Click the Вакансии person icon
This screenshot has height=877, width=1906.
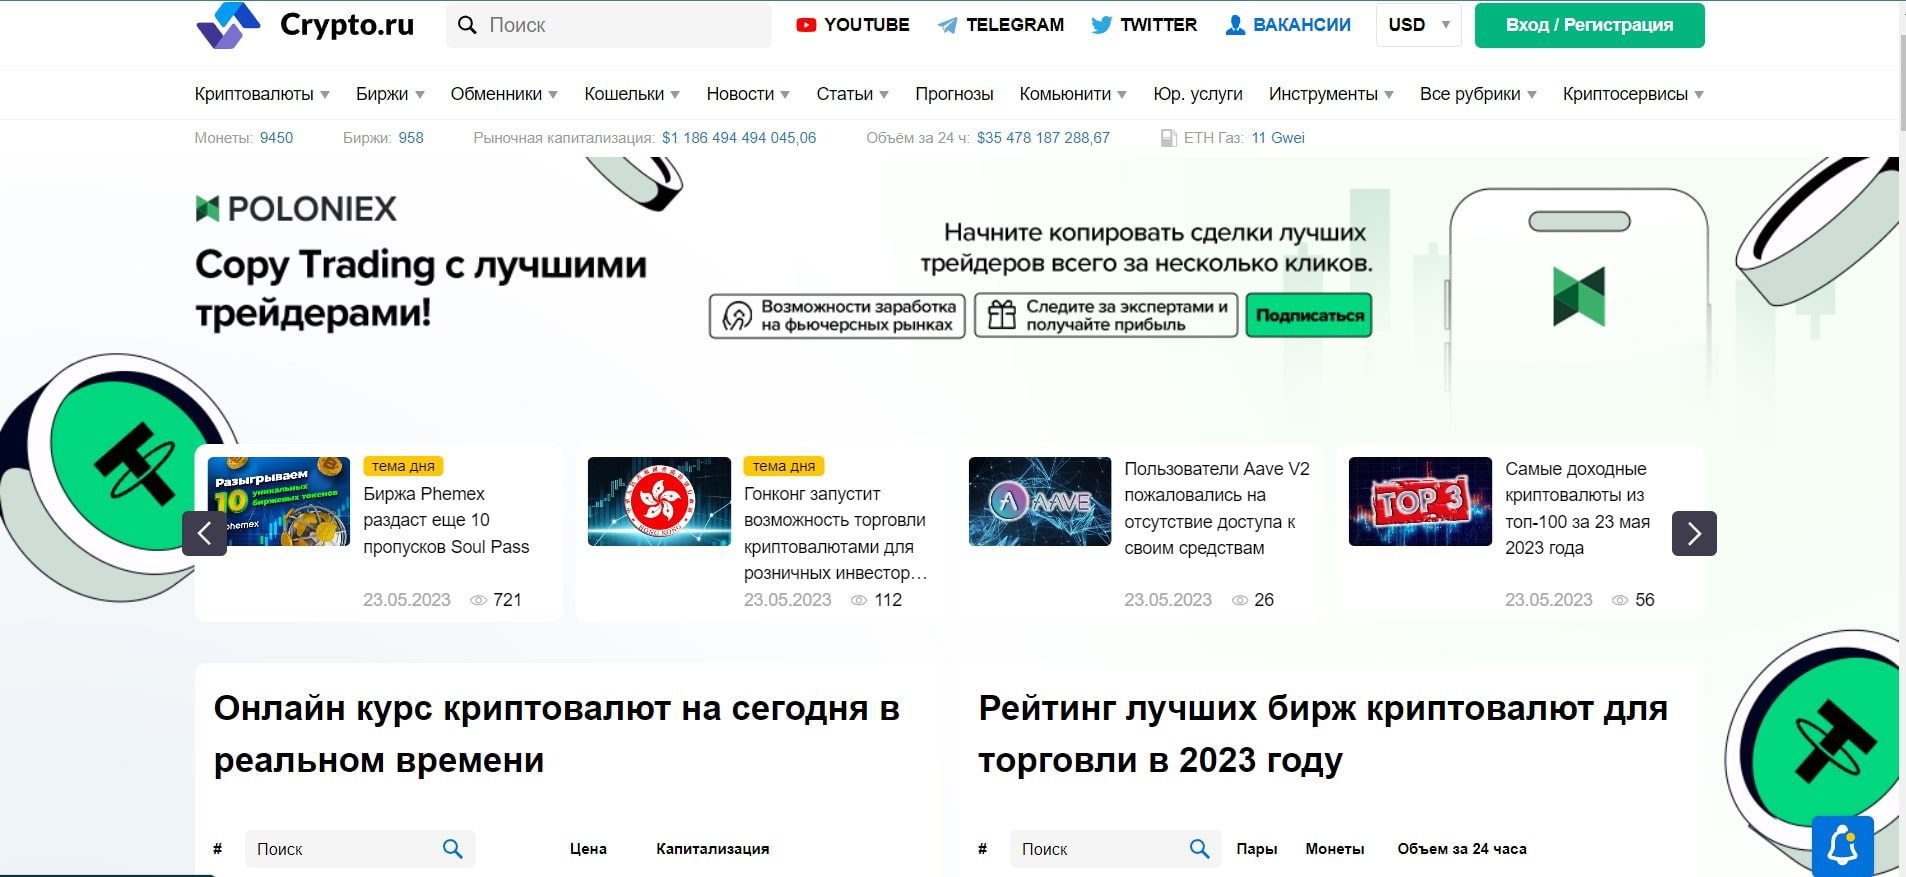pos(1235,25)
